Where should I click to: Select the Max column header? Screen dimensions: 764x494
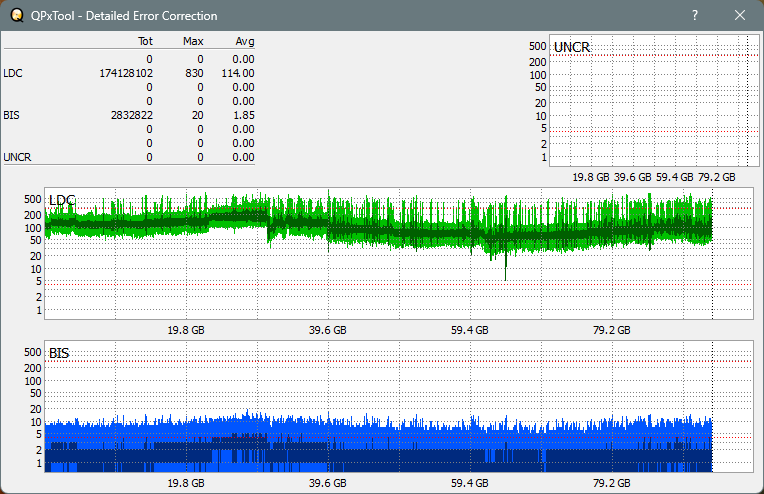point(193,41)
